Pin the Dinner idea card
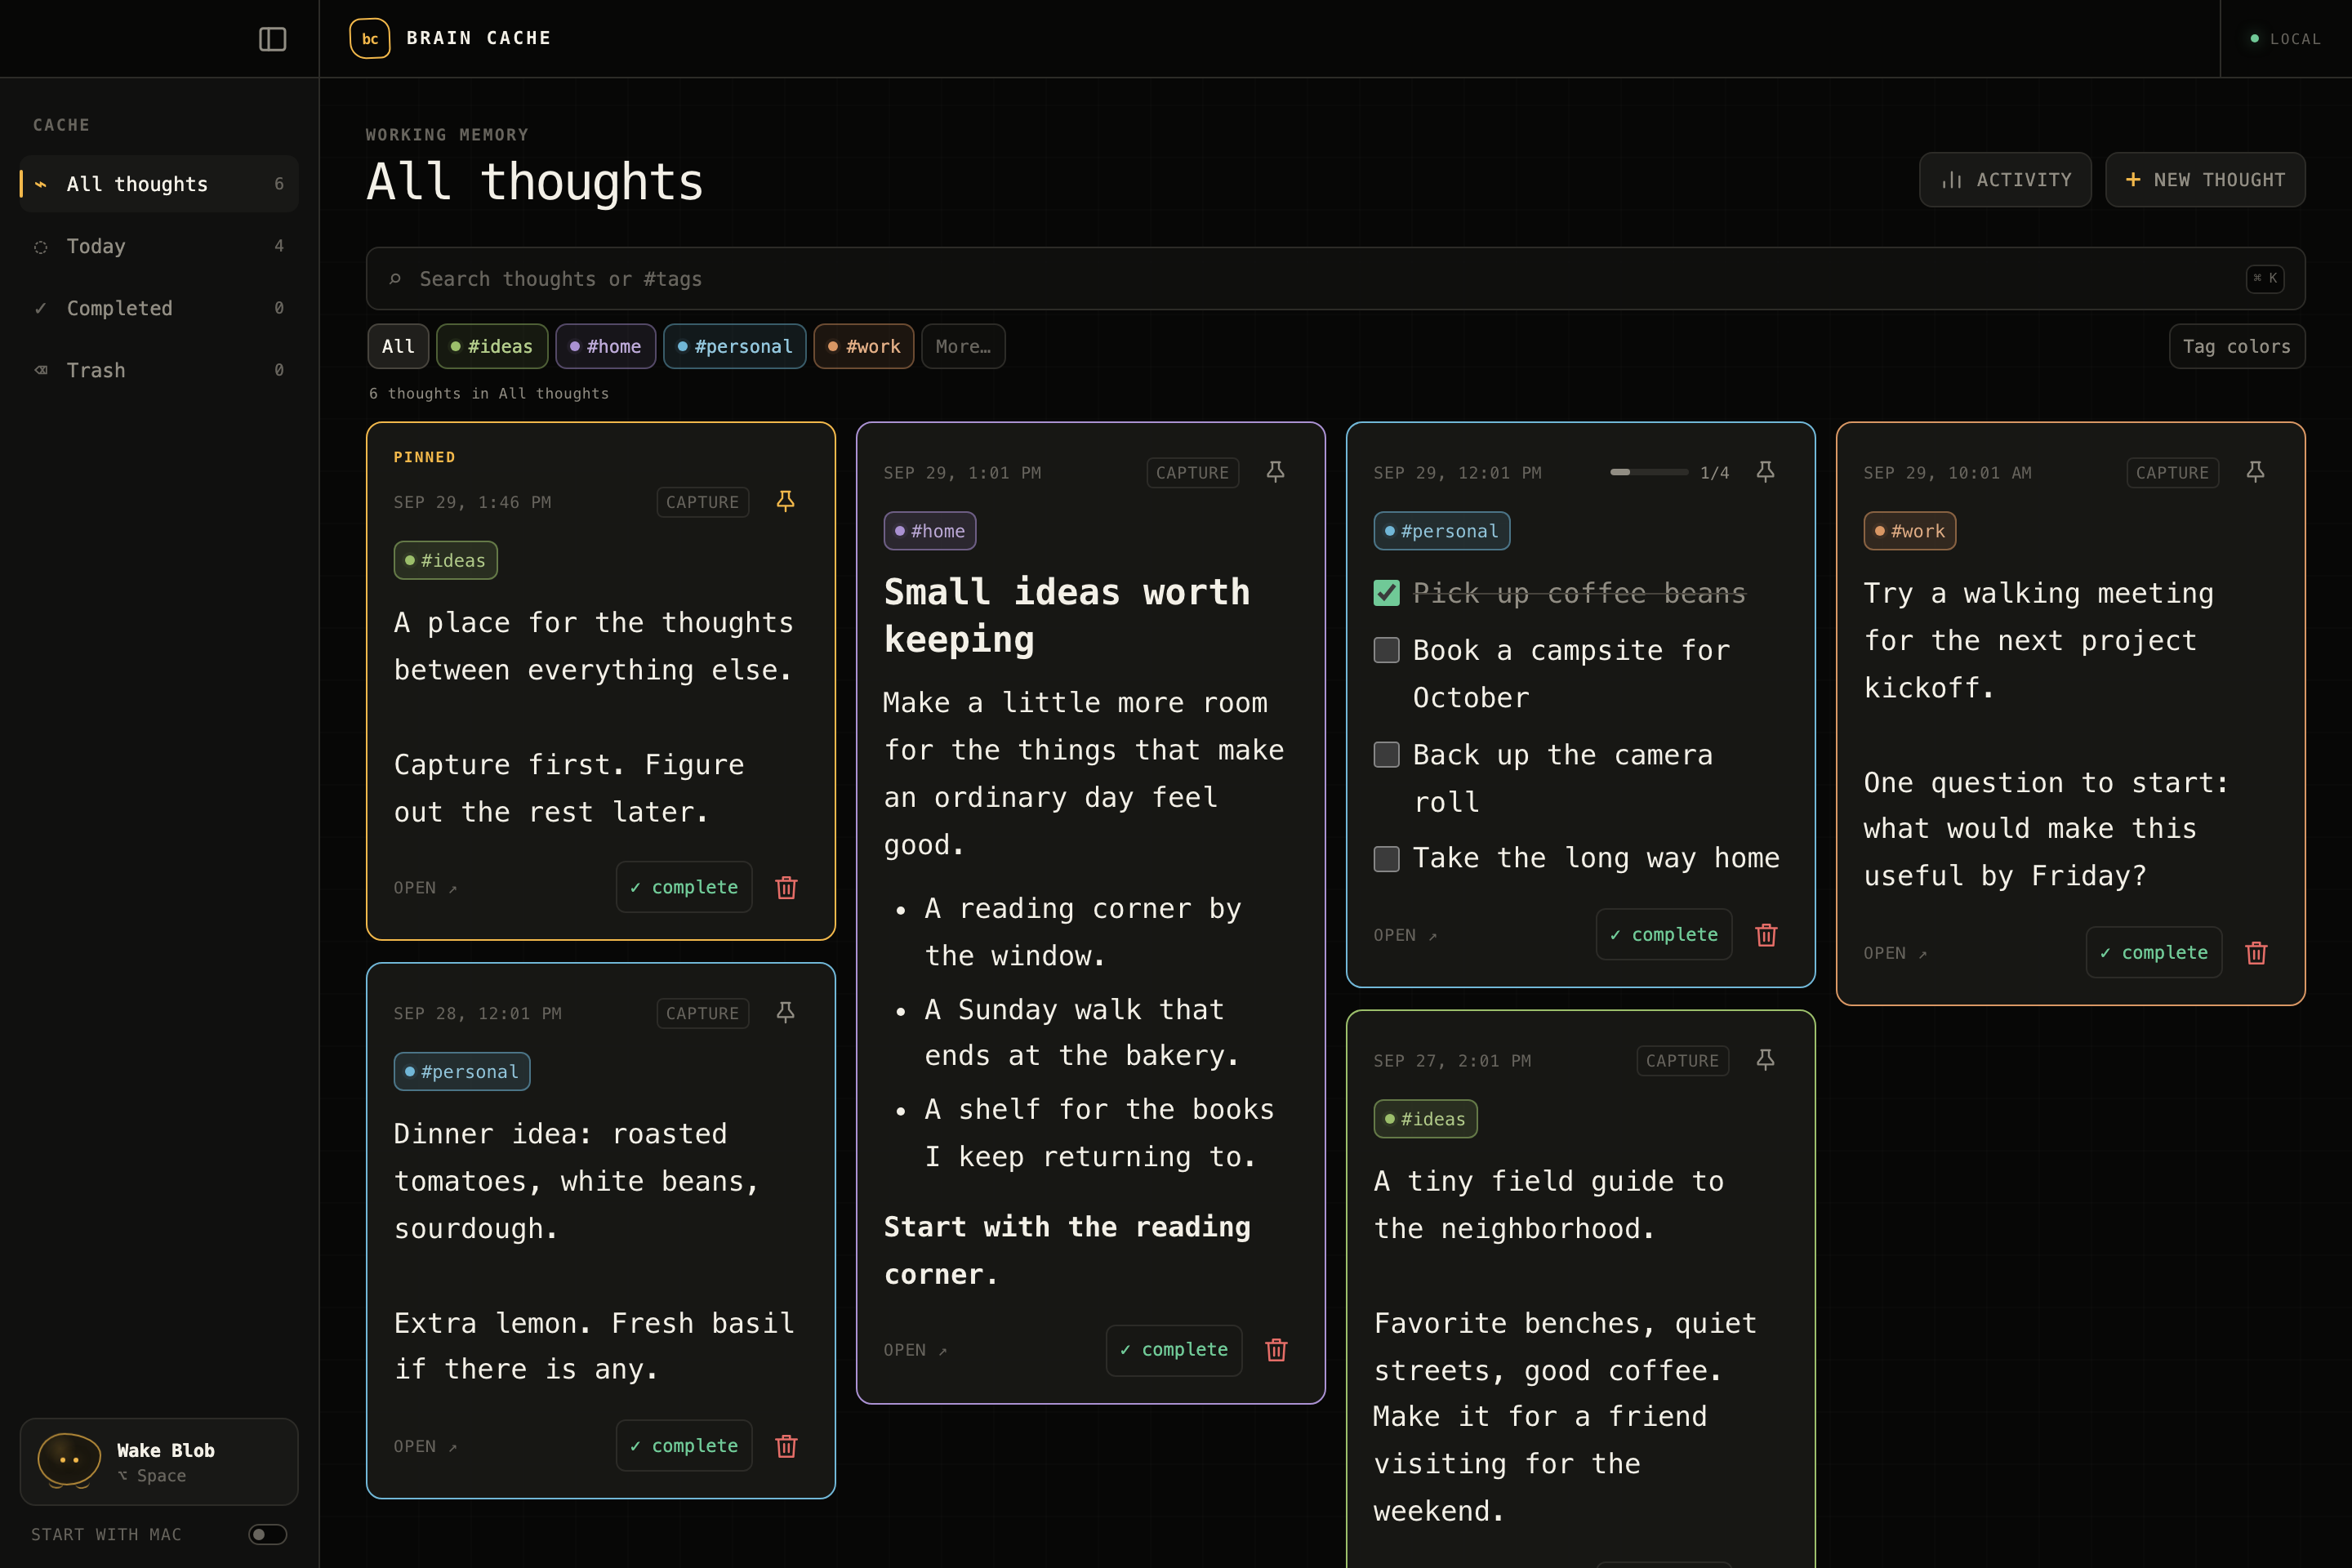 [x=786, y=1012]
